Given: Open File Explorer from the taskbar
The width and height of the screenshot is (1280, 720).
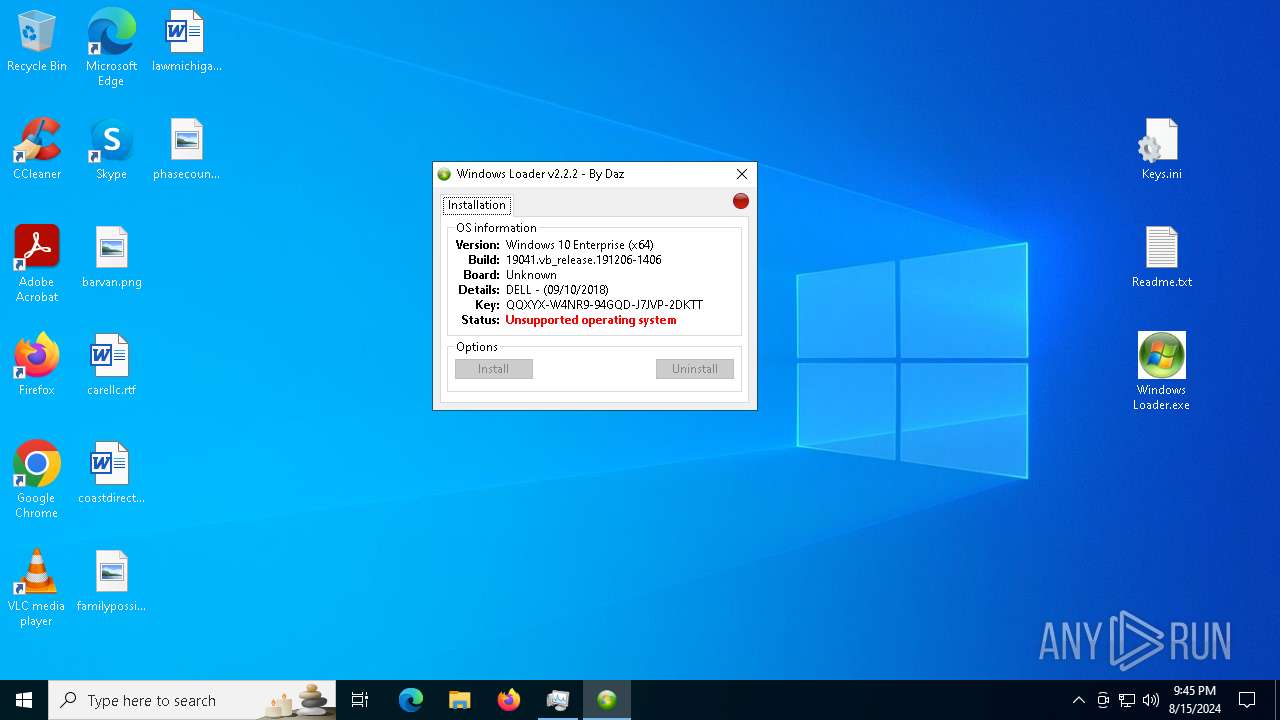Looking at the screenshot, I should tap(460, 700).
